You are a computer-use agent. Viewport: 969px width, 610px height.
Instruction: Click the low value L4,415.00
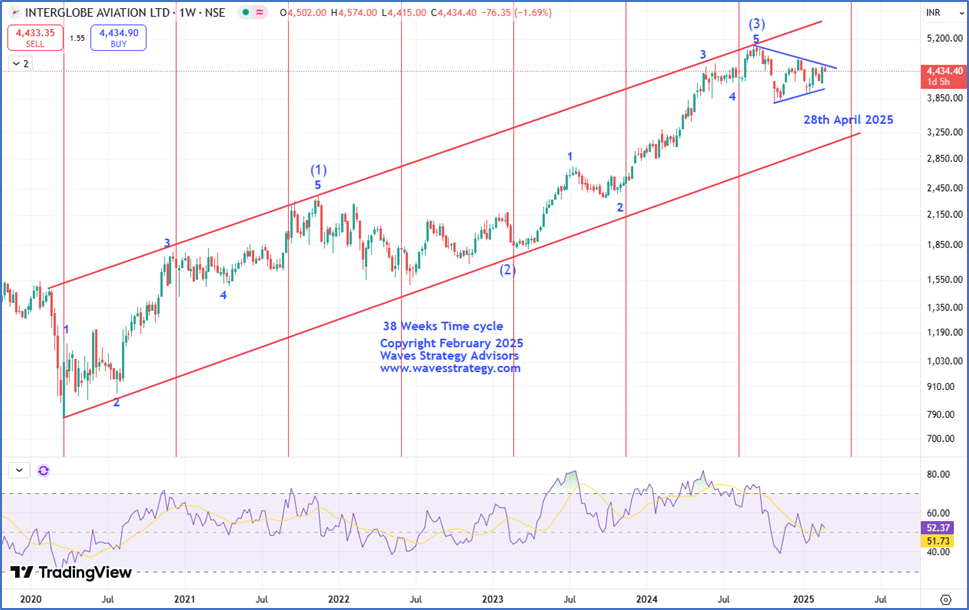(404, 12)
